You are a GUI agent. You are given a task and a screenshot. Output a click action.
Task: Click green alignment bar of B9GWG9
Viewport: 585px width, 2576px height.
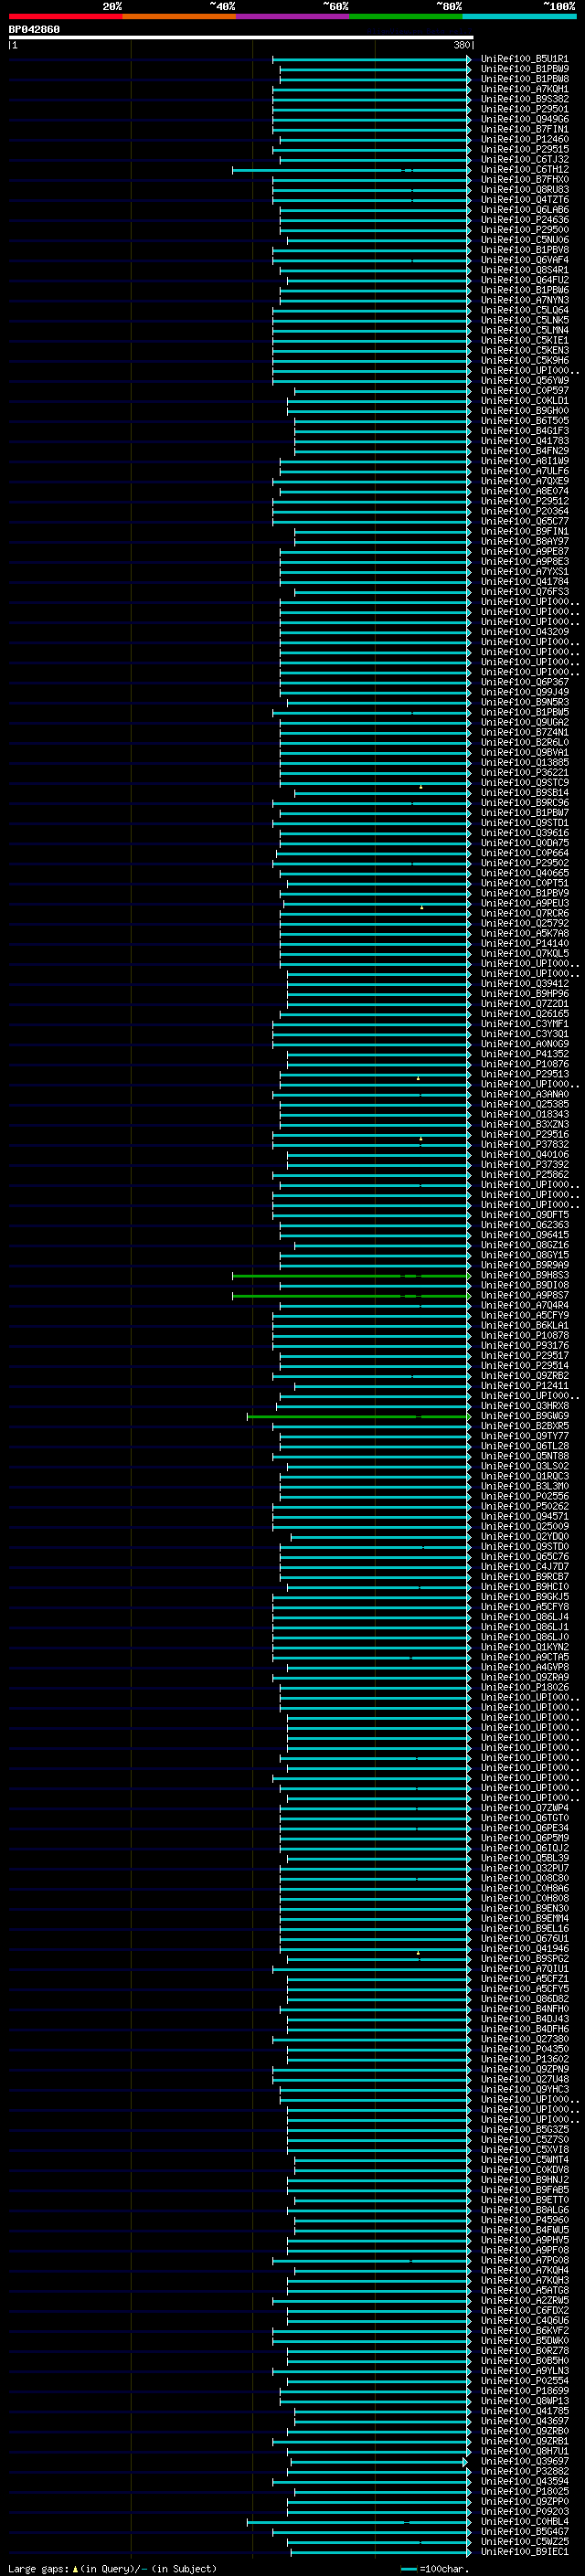pos(359,1416)
